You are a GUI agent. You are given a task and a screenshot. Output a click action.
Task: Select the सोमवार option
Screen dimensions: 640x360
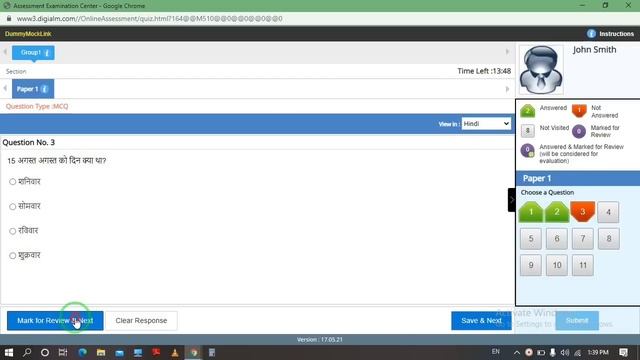(x=13, y=207)
